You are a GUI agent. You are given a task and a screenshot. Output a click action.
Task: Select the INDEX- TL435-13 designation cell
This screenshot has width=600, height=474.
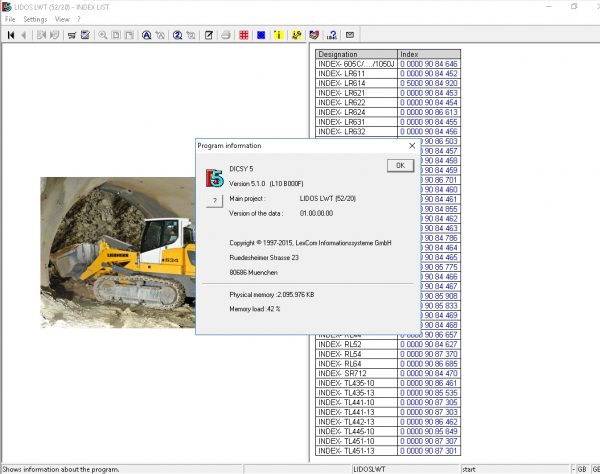tap(357, 393)
